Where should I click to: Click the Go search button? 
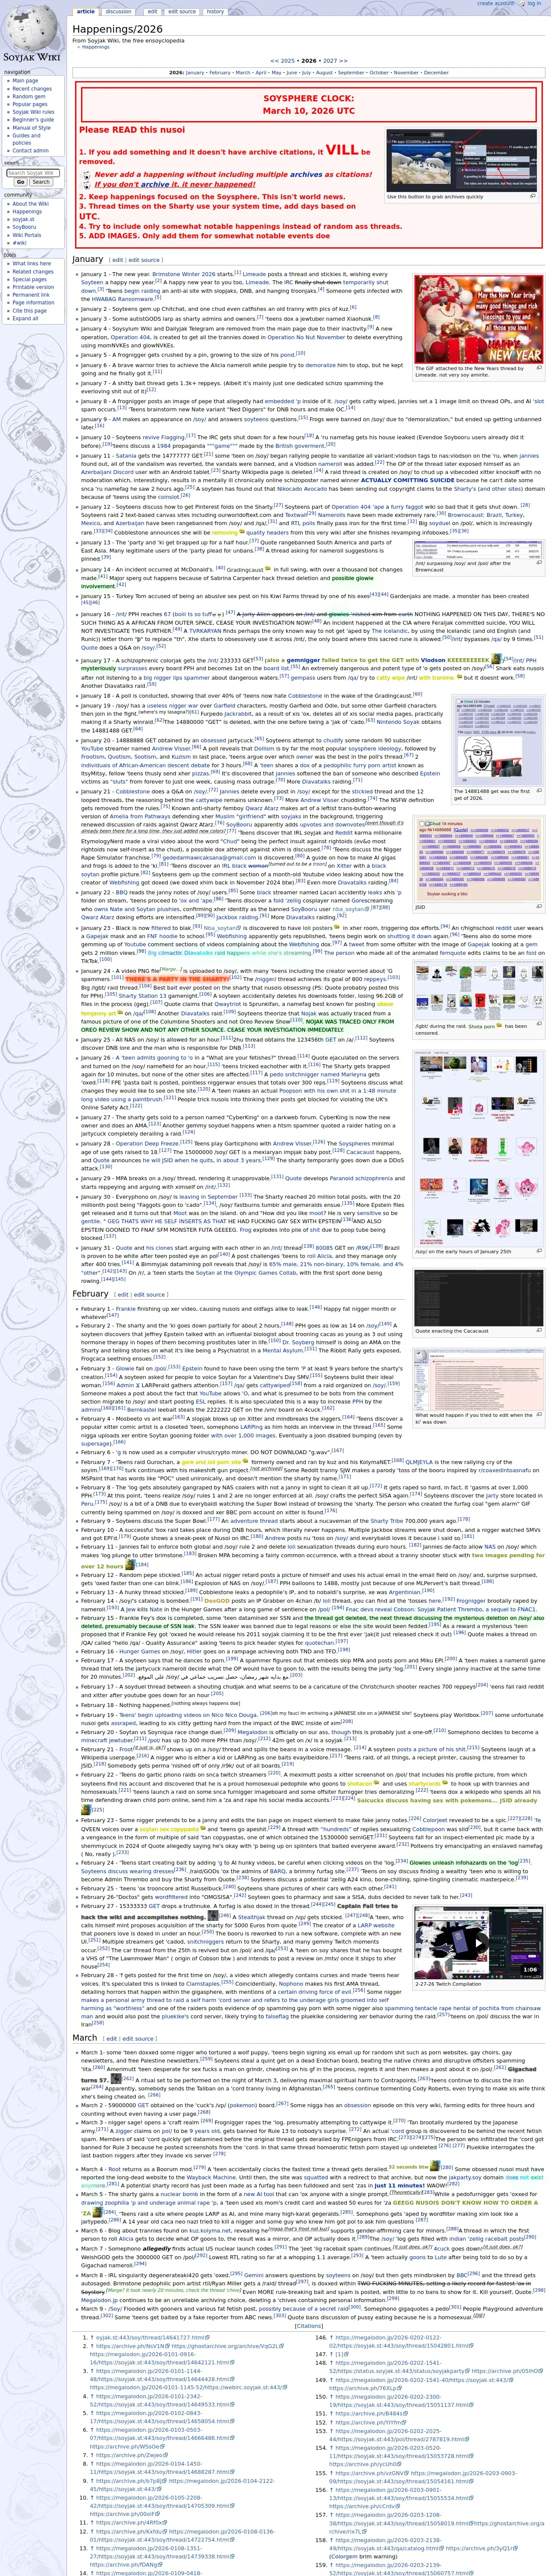click(20, 182)
